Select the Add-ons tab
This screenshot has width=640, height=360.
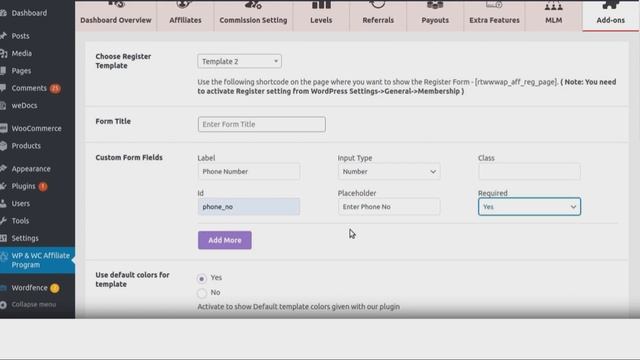pos(611,16)
